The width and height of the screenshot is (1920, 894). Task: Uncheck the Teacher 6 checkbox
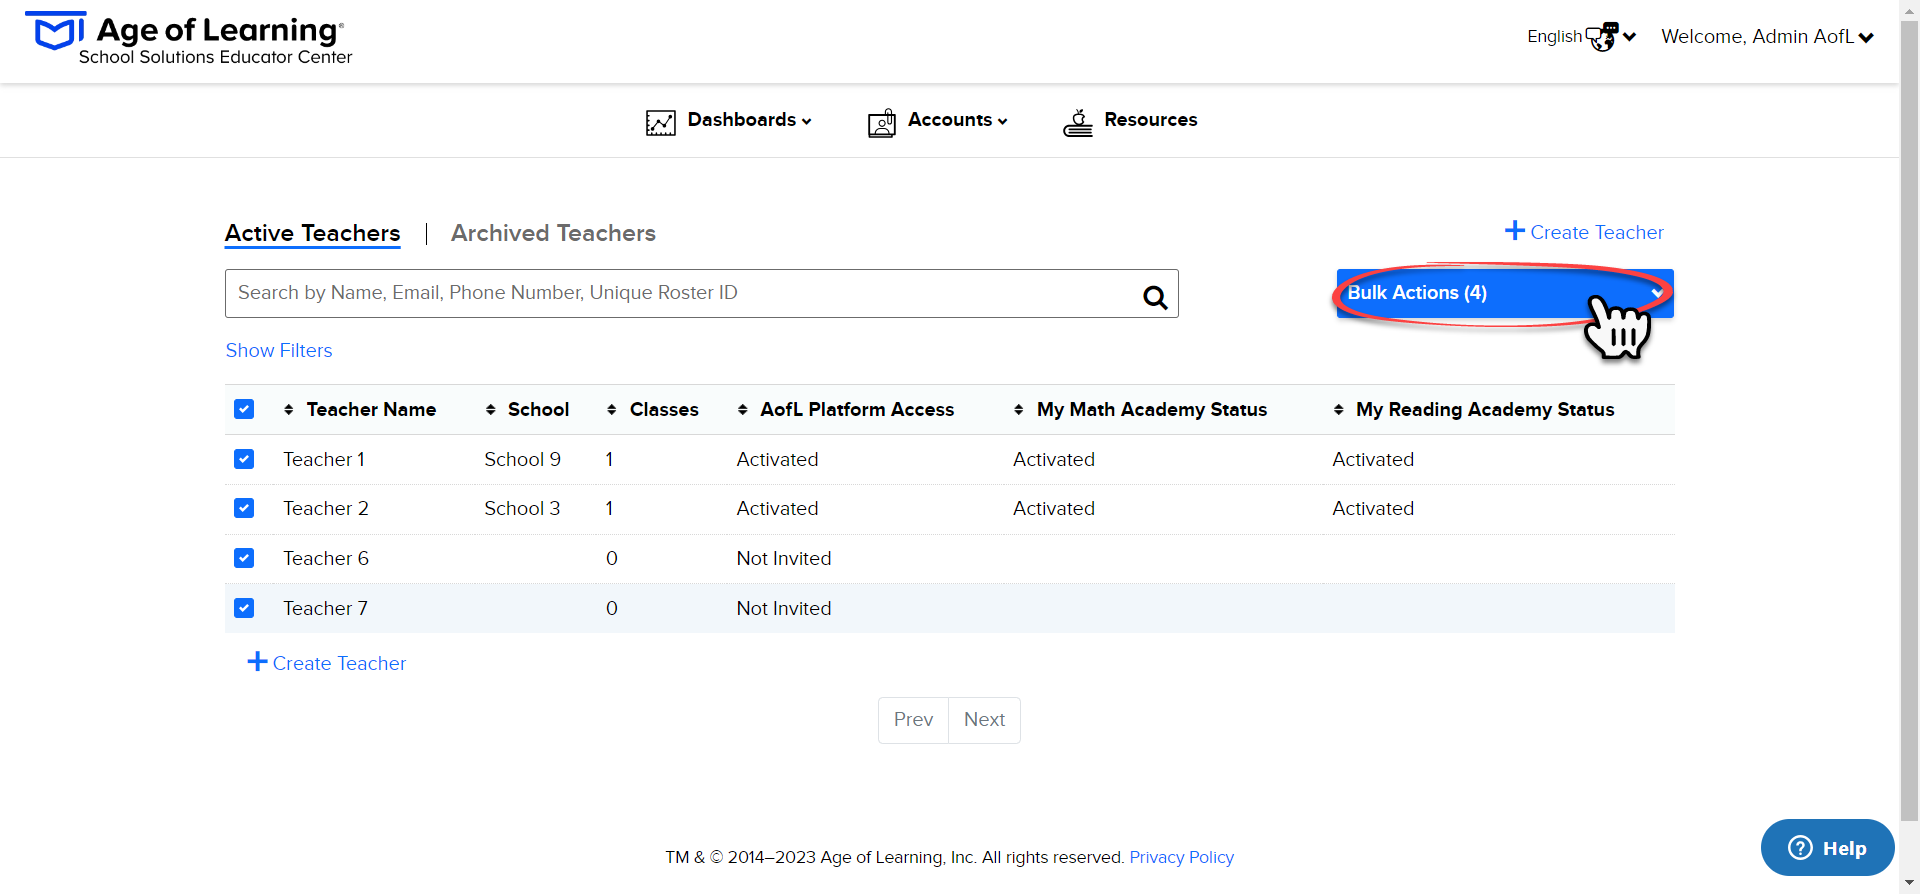244,558
